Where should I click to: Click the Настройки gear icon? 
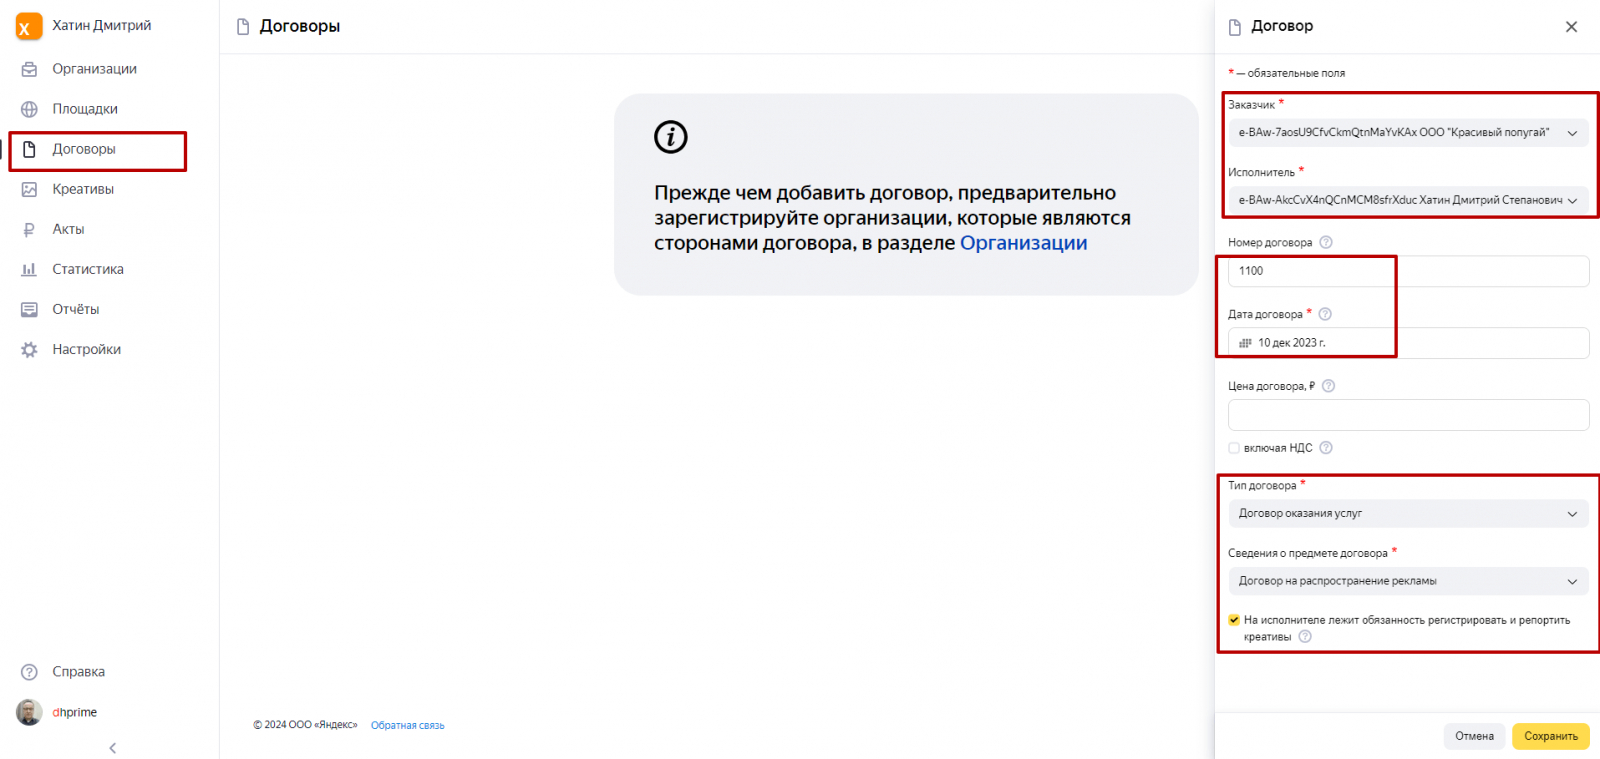pyautogui.click(x=30, y=349)
